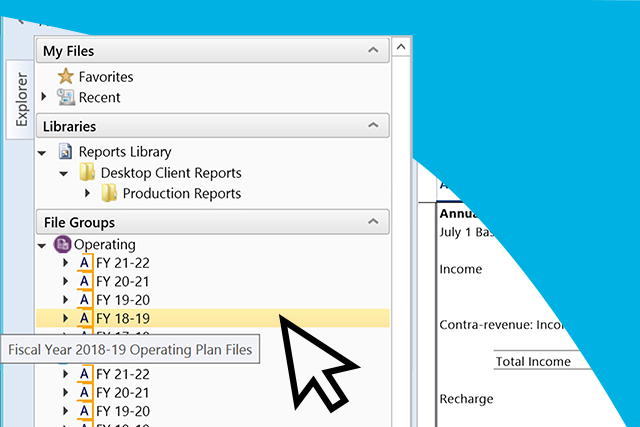640x427 pixels.
Task: Click the purple Operating file group icon
Action: click(61, 244)
